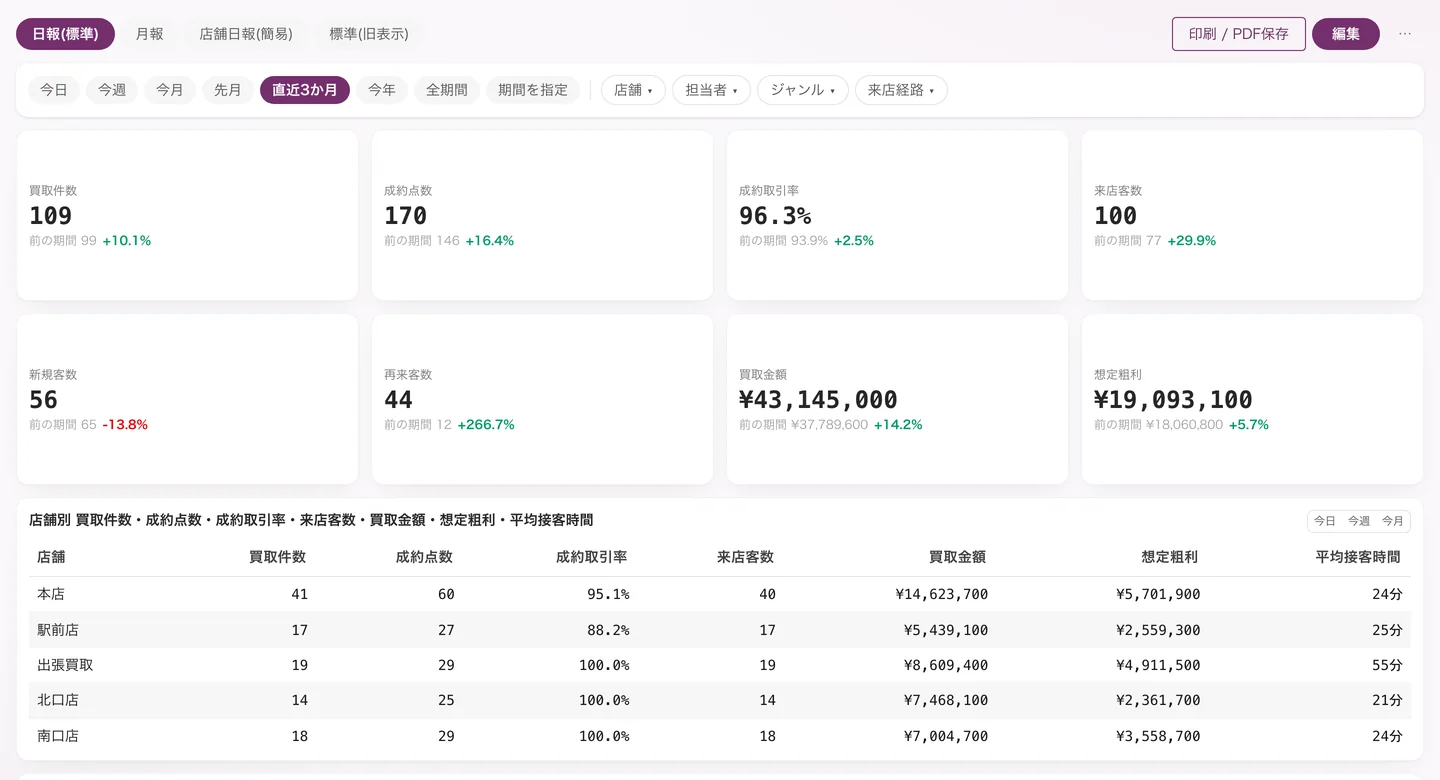The width and height of the screenshot is (1440, 780).
Task: Expand the 担当者 filter dropdown
Action: [x=712, y=90]
